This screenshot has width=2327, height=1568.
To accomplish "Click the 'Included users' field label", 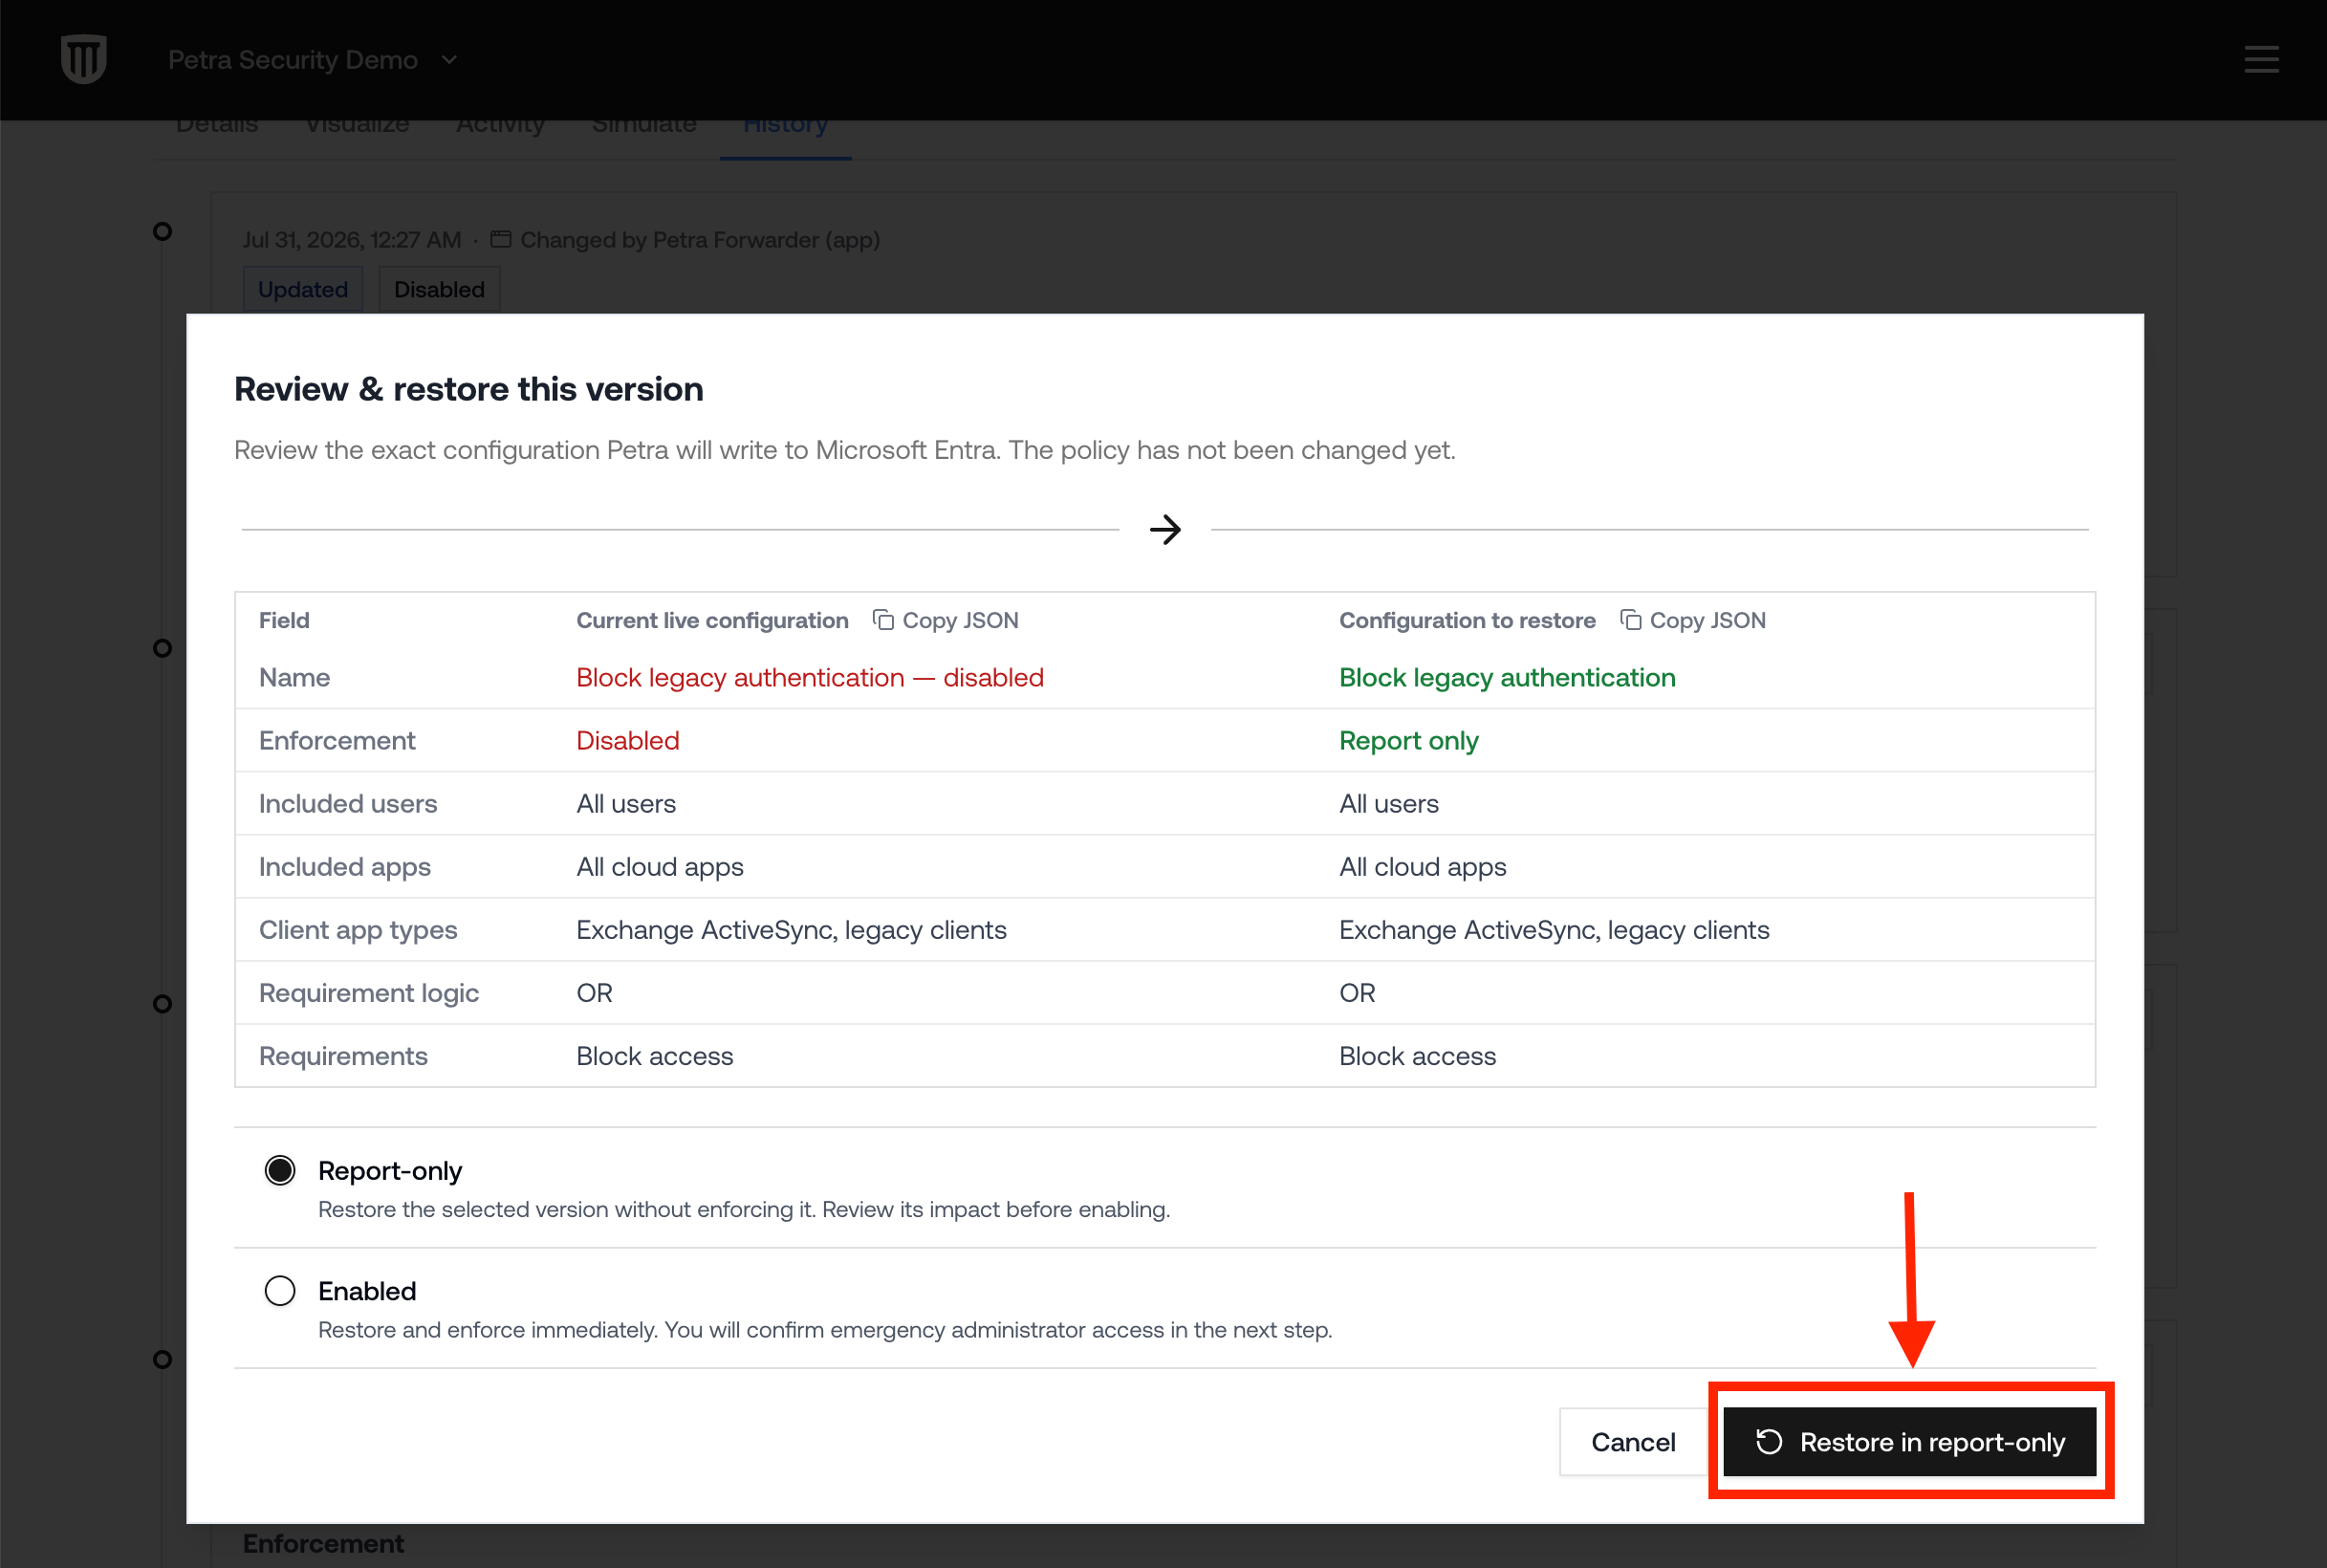I will (x=348, y=803).
